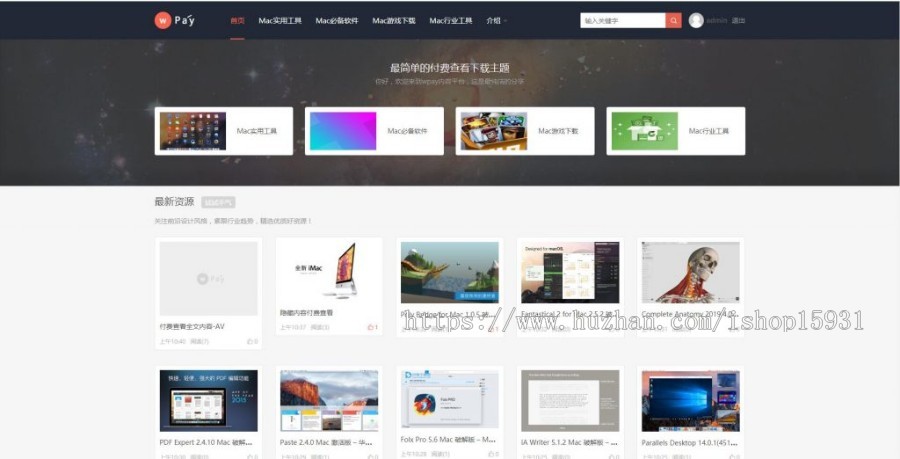The image size is (900, 459).
Task: Open the 首页 home tab
Action: [238, 21]
